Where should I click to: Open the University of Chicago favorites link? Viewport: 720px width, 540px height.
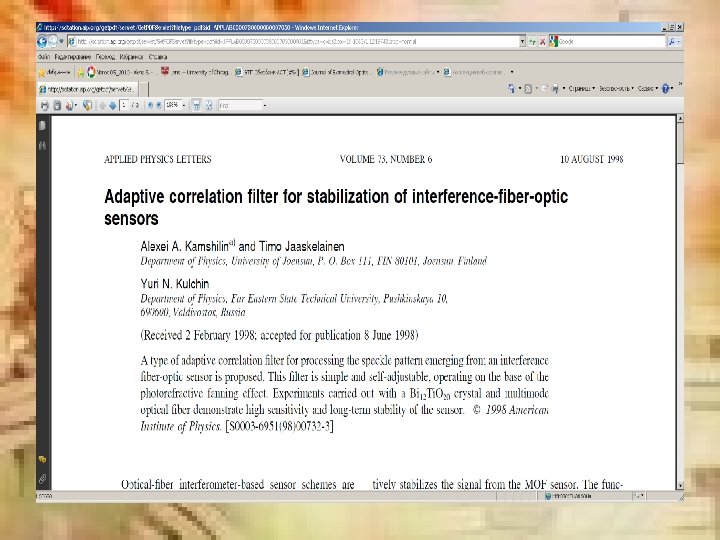tap(195, 72)
